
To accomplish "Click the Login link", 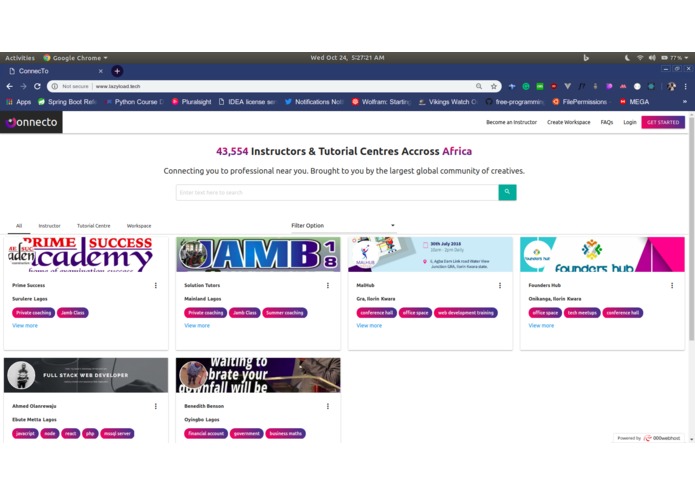I will (x=629, y=122).
